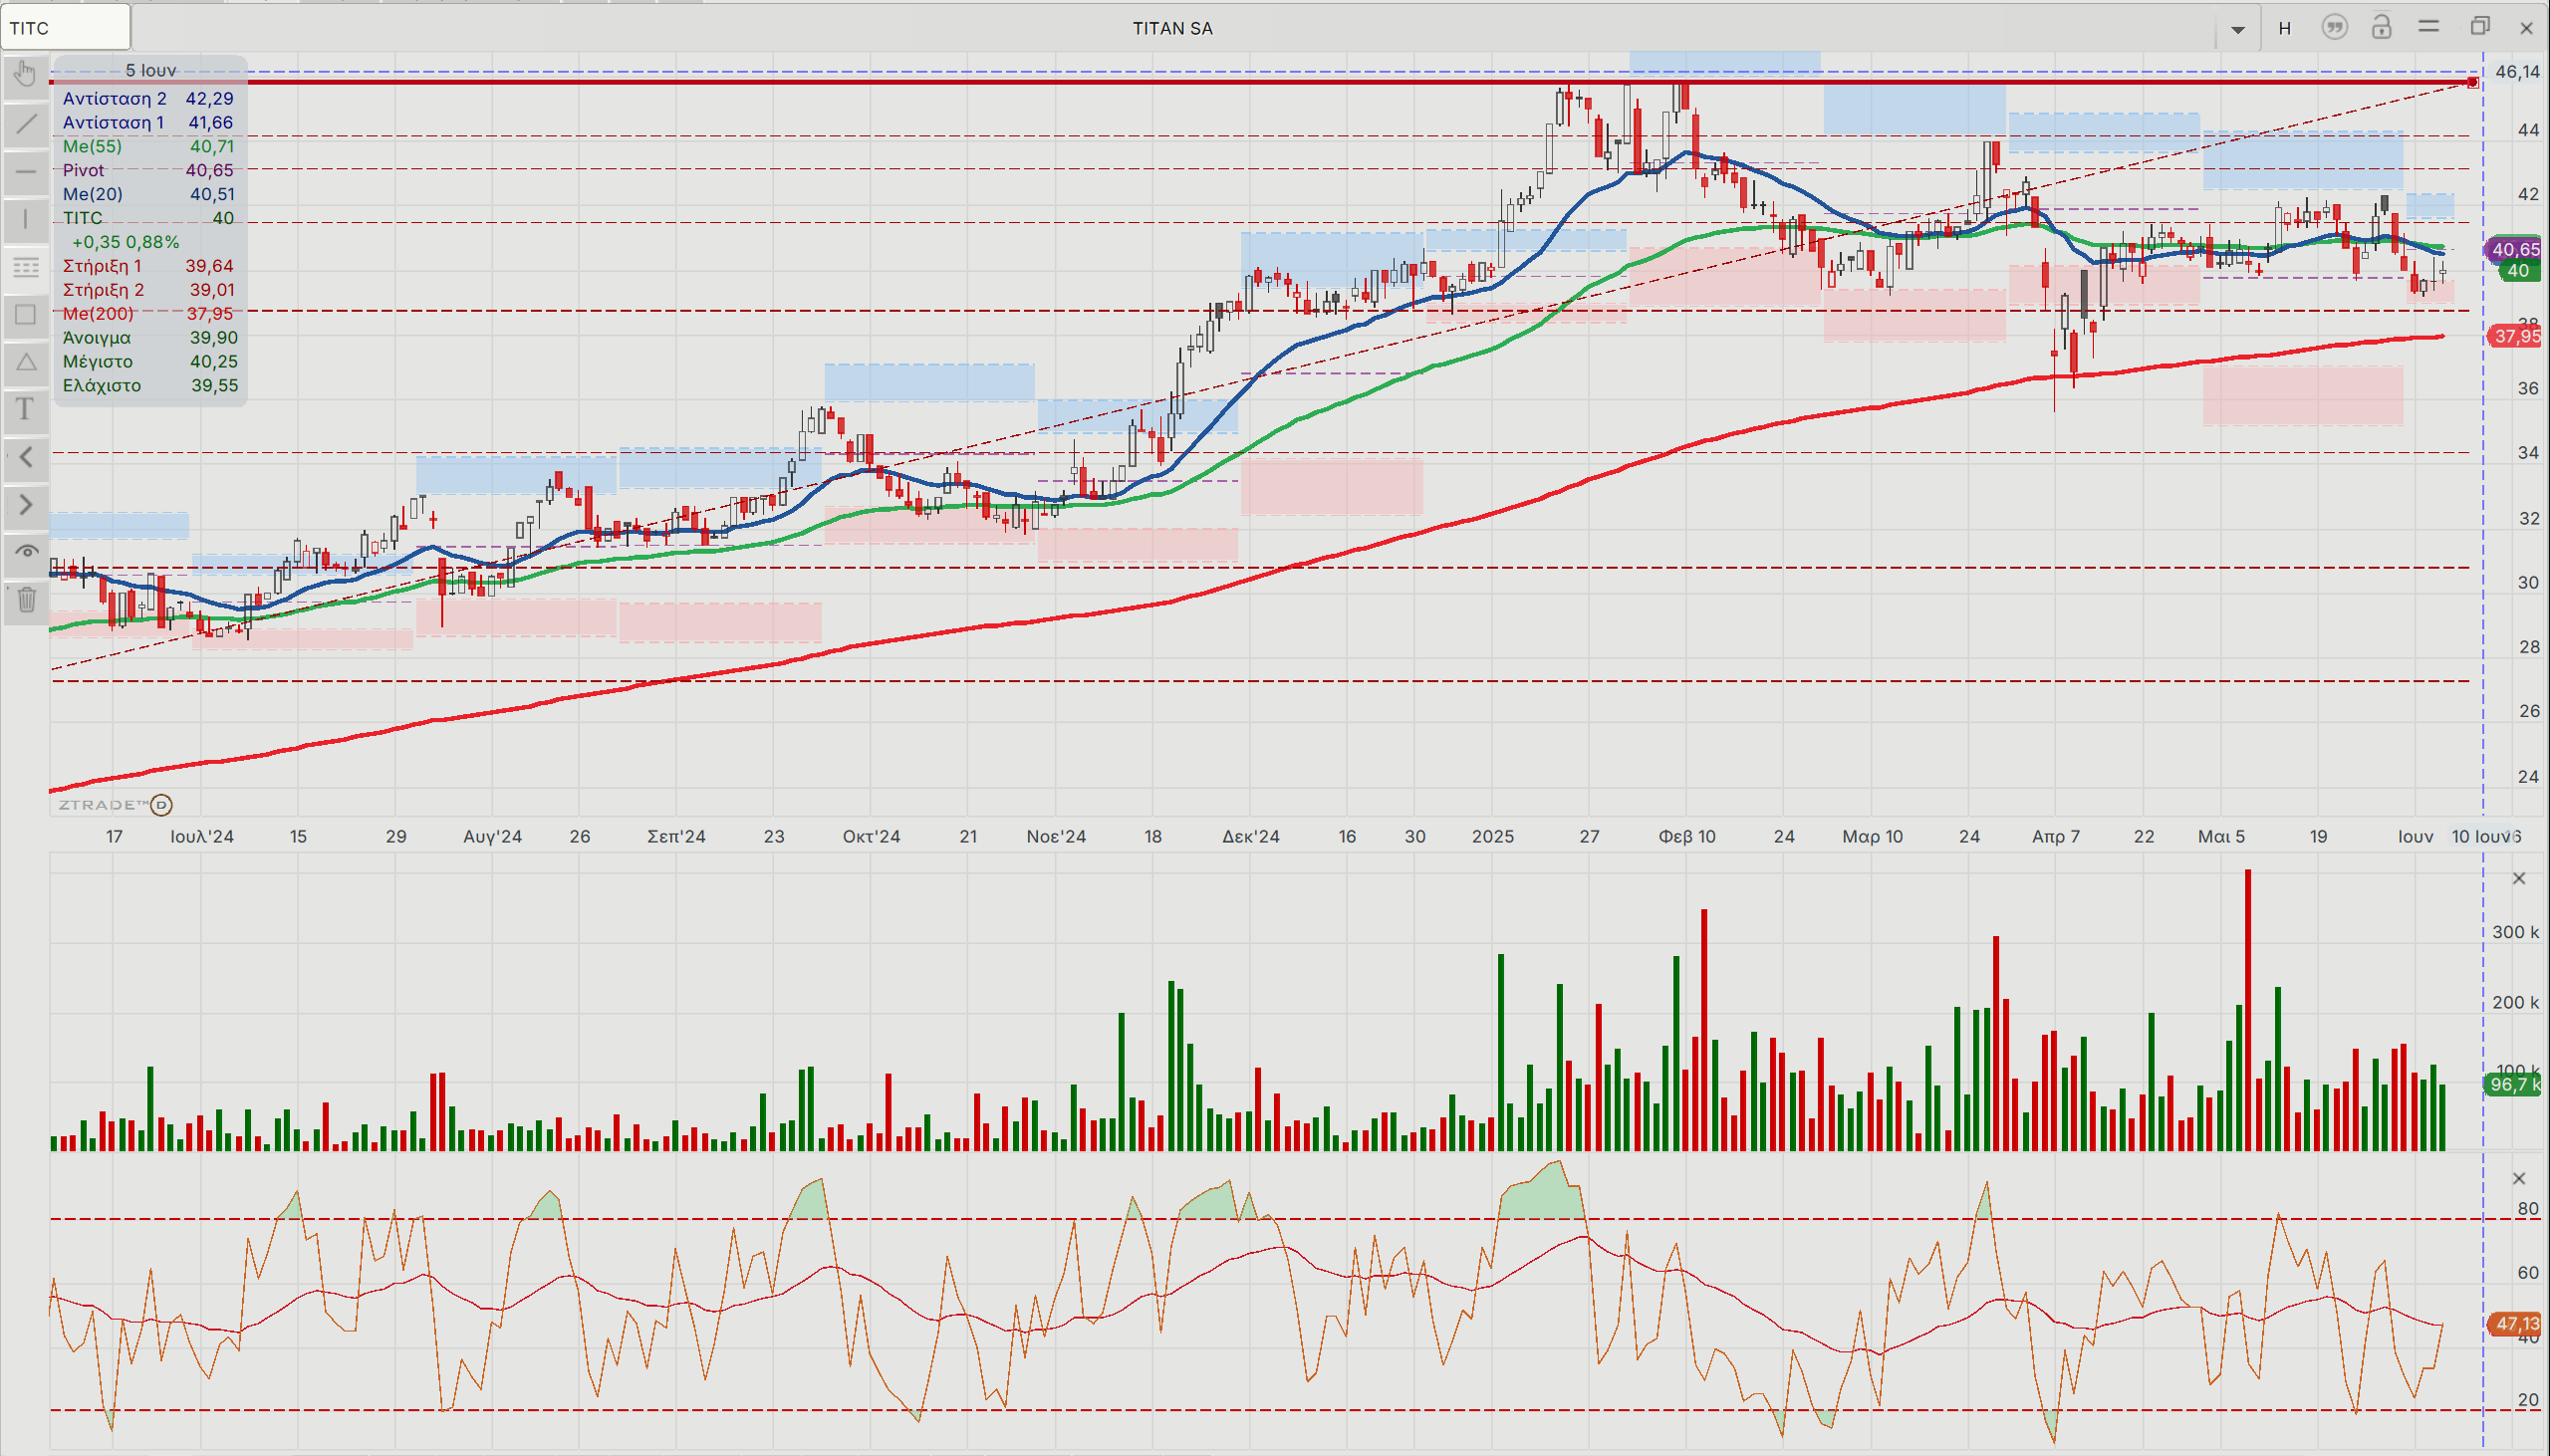Click the '+0,35 0,88%' change text
Image resolution: width=2550 pixels, height=1456 pixels.
tap(125, 242)
